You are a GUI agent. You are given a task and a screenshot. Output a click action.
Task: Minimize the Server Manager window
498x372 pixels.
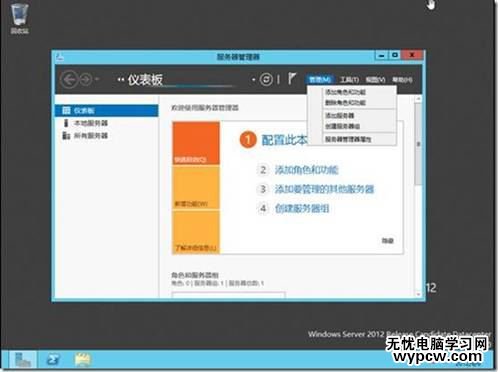click(x=382, y=55)
